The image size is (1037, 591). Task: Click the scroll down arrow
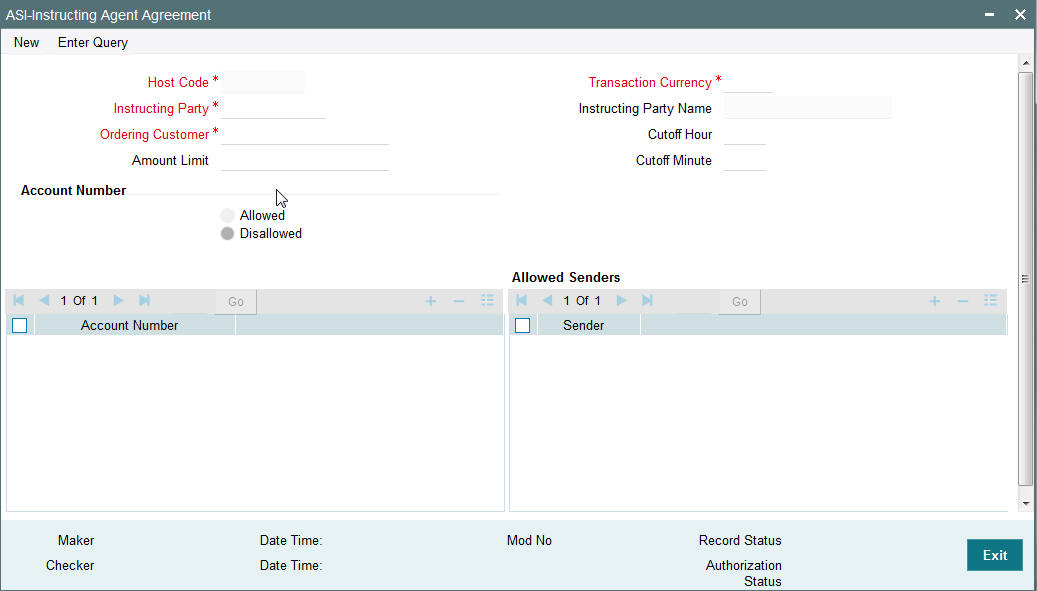(1026, 504)
